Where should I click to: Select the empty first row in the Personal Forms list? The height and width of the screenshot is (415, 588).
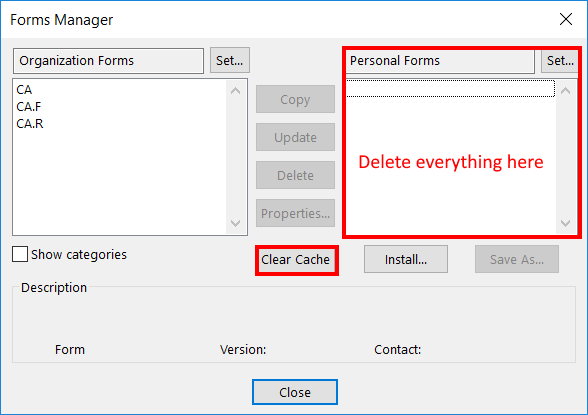(x=450, y=88)
